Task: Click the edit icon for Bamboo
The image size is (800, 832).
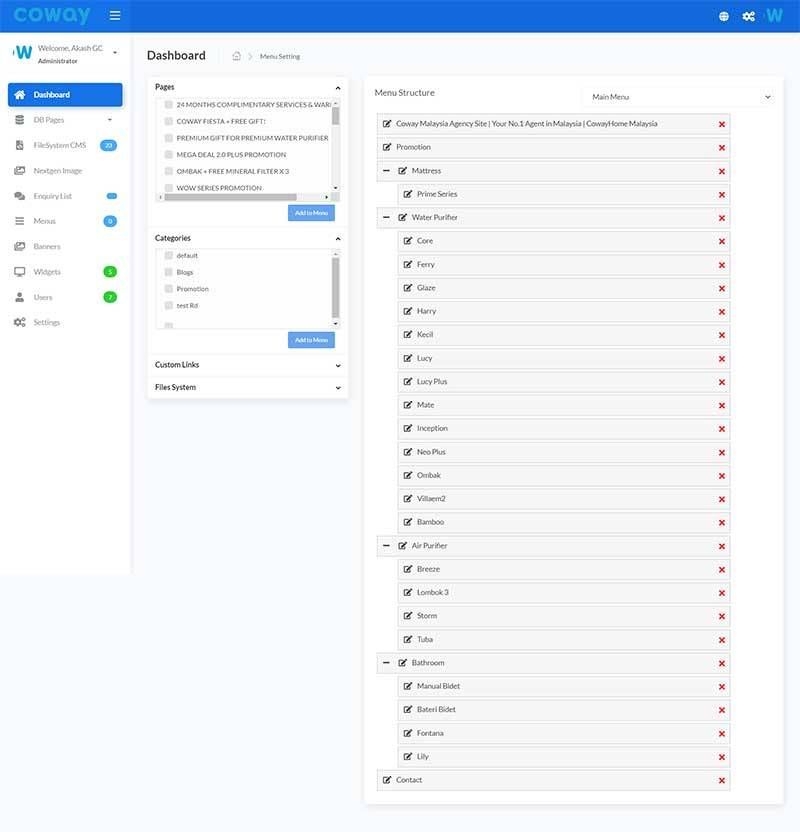Action: pyautogui.click(x=408, y=522)
